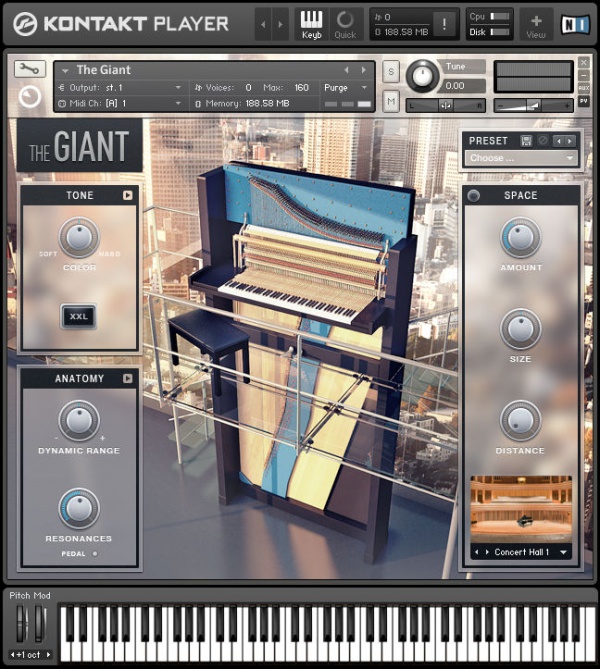This screenshot has height=669, width=600.
Task: Shift keyboard octave up arrow
Action: pos(48,654)
